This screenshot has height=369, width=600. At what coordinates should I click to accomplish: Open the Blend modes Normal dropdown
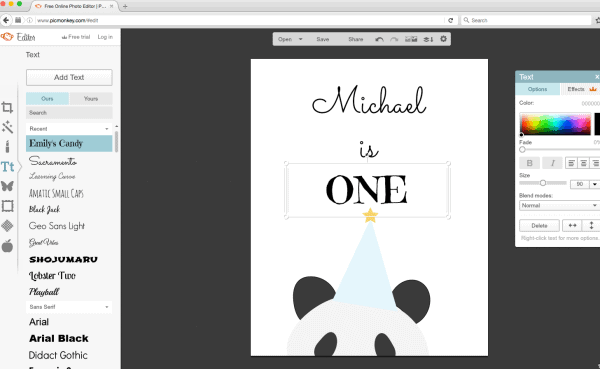559,206
